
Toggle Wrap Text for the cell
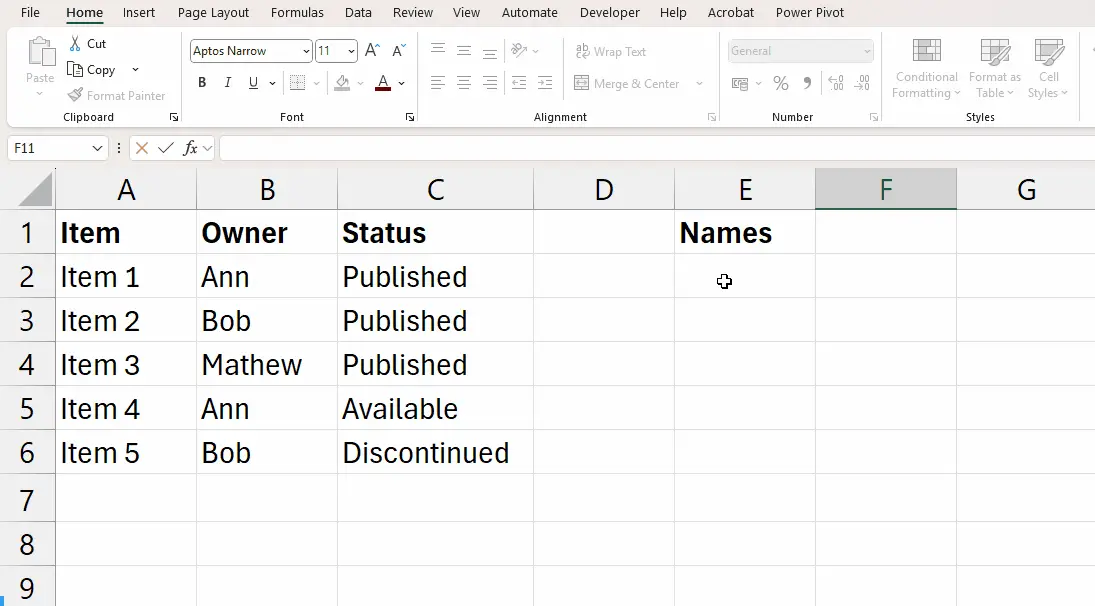tap(610, 52)
